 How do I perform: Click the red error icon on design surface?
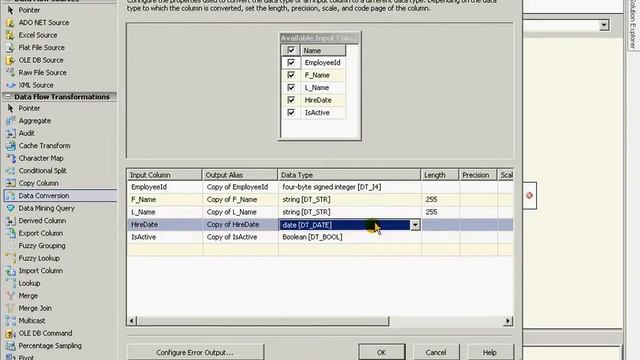coord(529,196)
